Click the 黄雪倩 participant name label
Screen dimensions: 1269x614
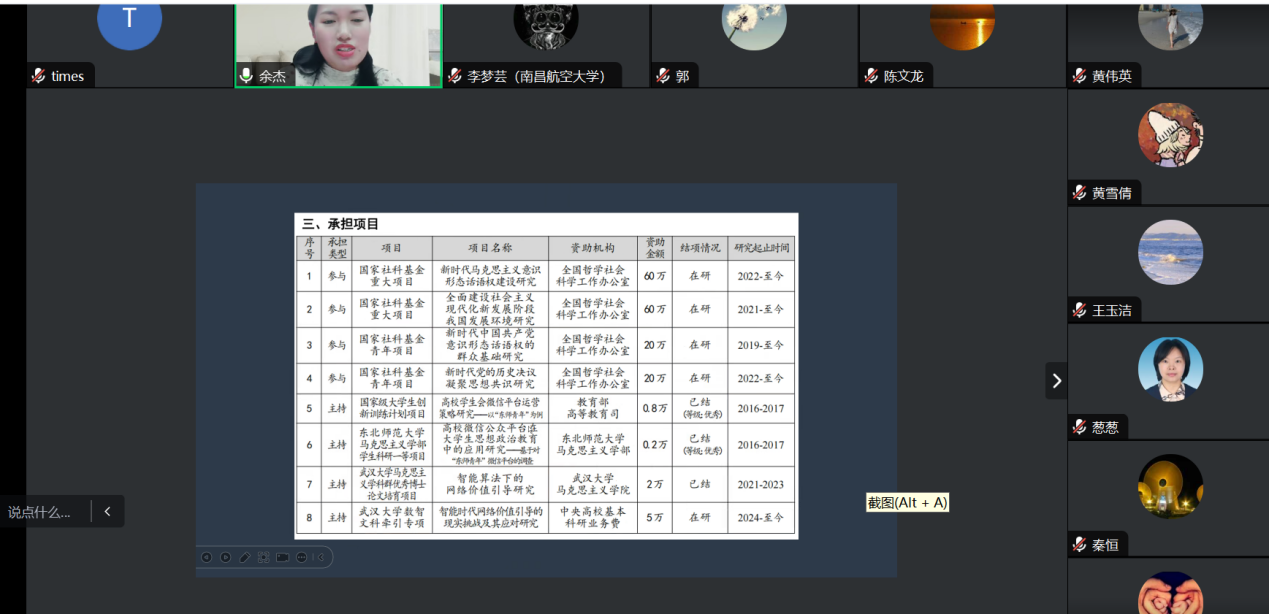(1112, 193)
